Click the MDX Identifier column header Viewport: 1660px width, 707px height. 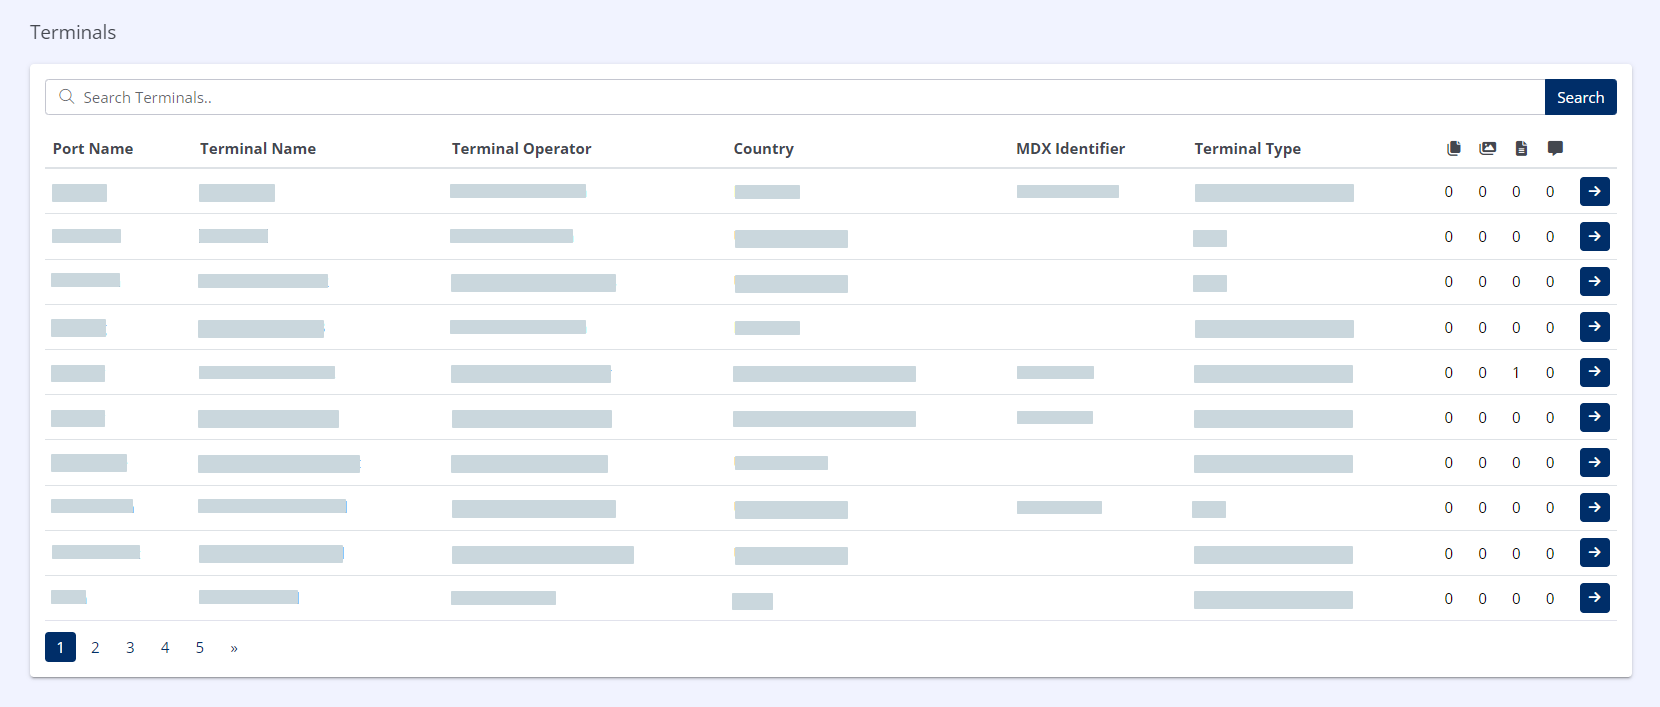coord(1070,149)
